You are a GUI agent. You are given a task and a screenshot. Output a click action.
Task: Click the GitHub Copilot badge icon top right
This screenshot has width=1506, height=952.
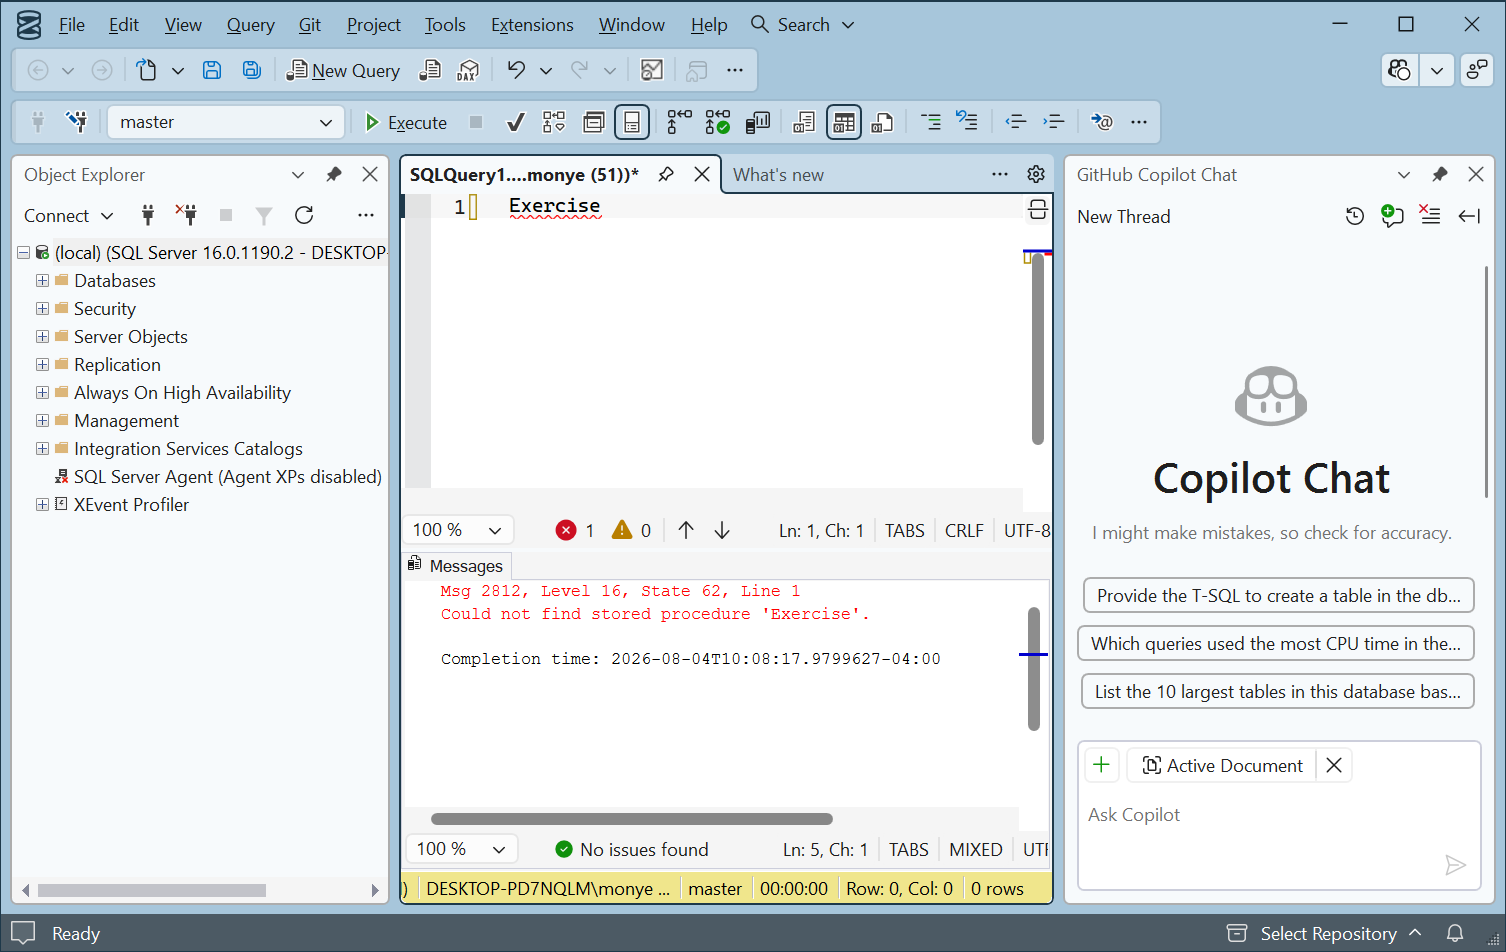(1400, 70)
